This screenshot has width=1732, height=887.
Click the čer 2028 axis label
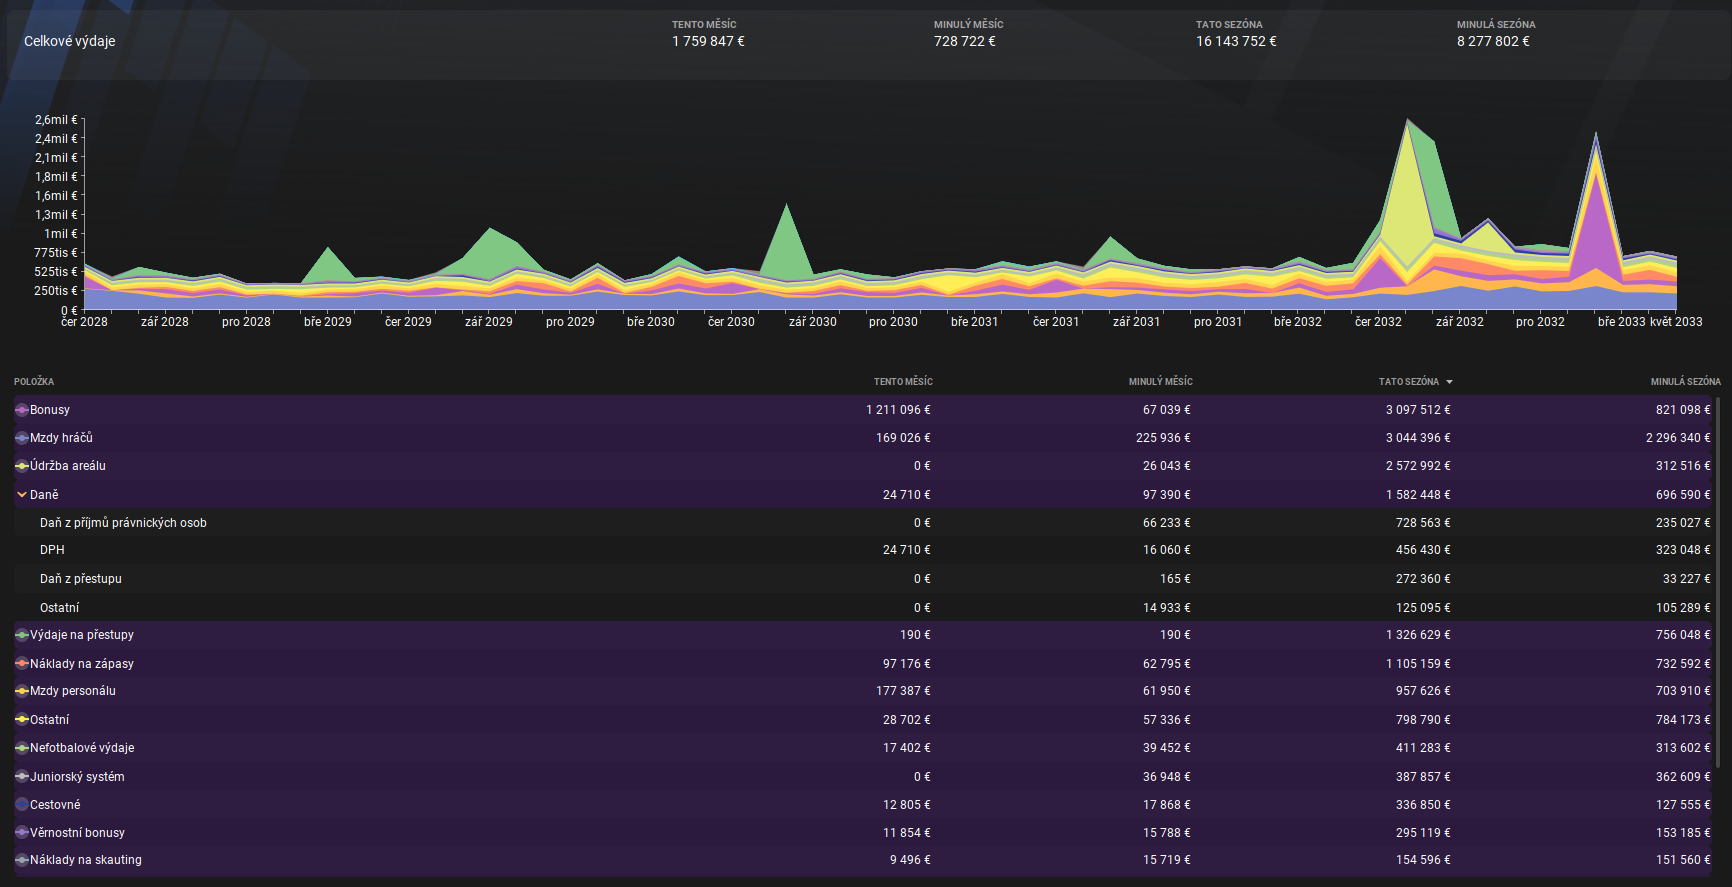[84, 322]
